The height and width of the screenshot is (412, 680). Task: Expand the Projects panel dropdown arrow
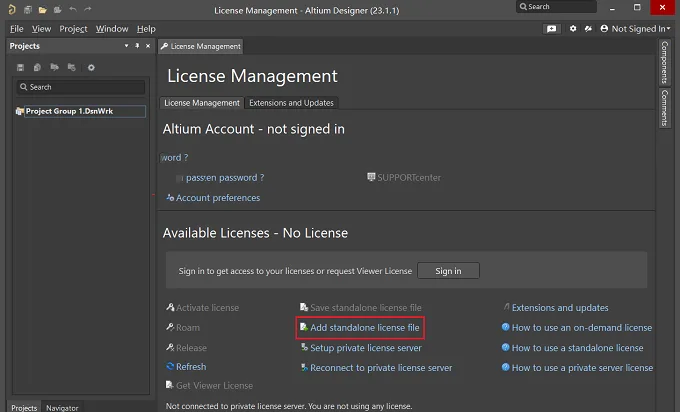pyautogui.click(x=126, y=46)
